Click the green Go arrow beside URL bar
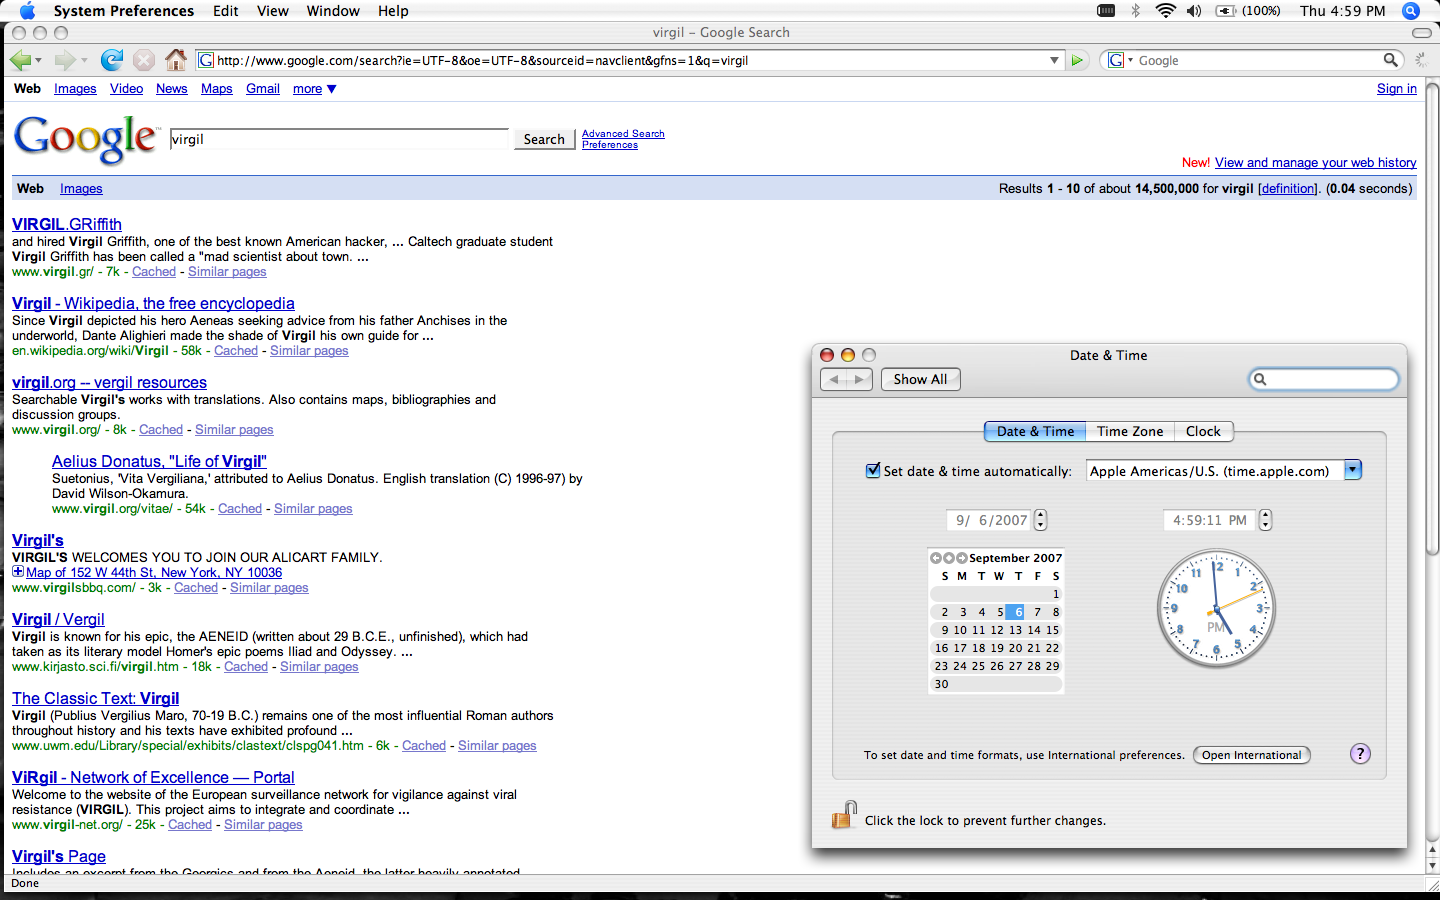 tap(1077, 60)
